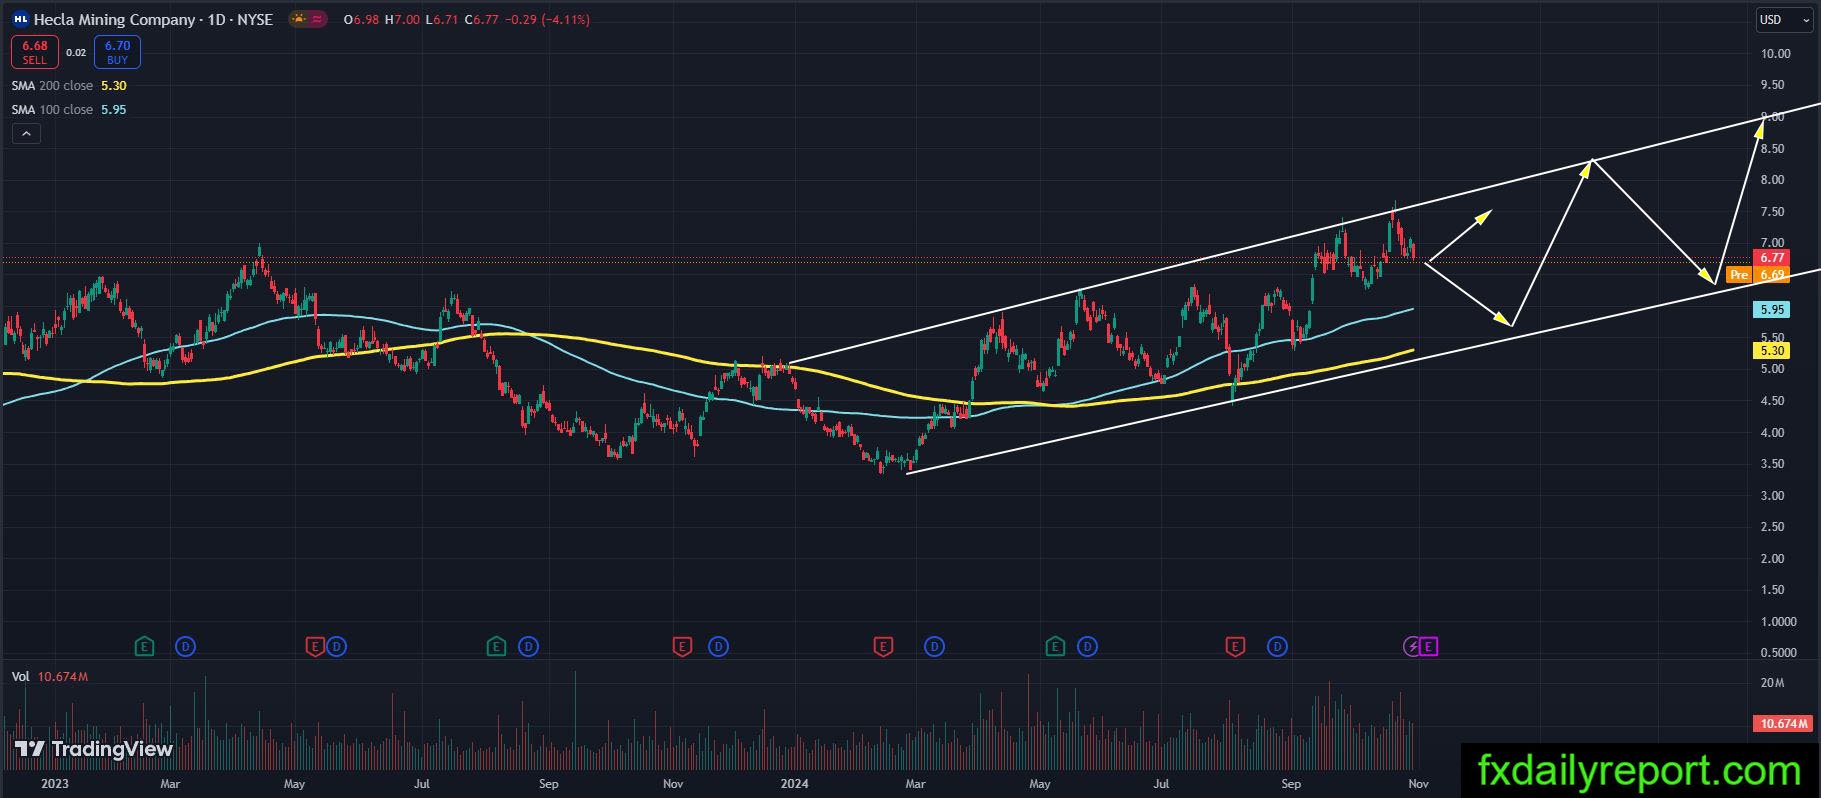The image size is (1821, 798).
Task: Open the August 2024 dividend marker
Action: point(1277,647)
